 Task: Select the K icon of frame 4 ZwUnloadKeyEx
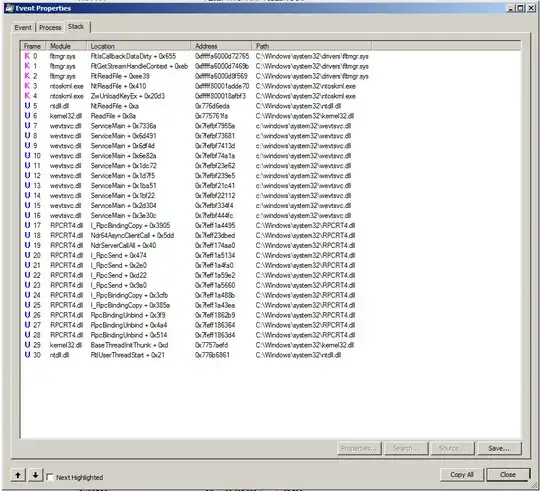[x=27, y=96]
